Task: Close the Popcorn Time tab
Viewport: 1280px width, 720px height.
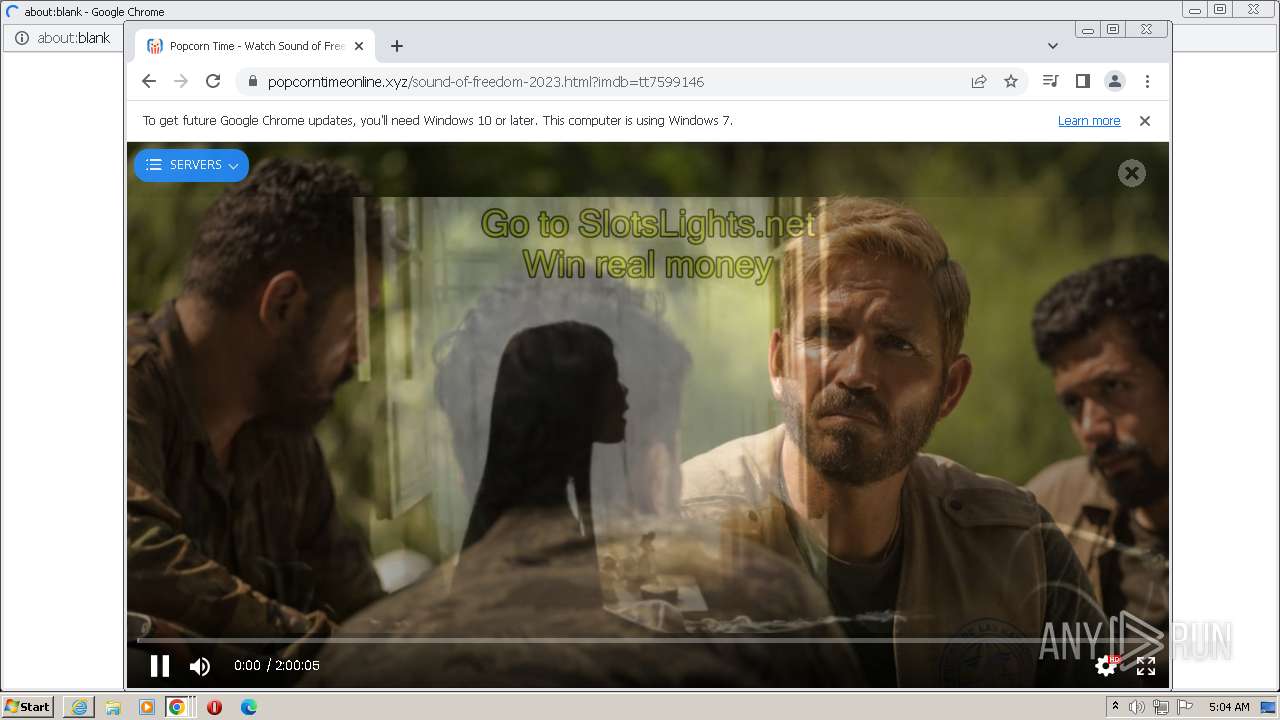Action: coord(359,46)
